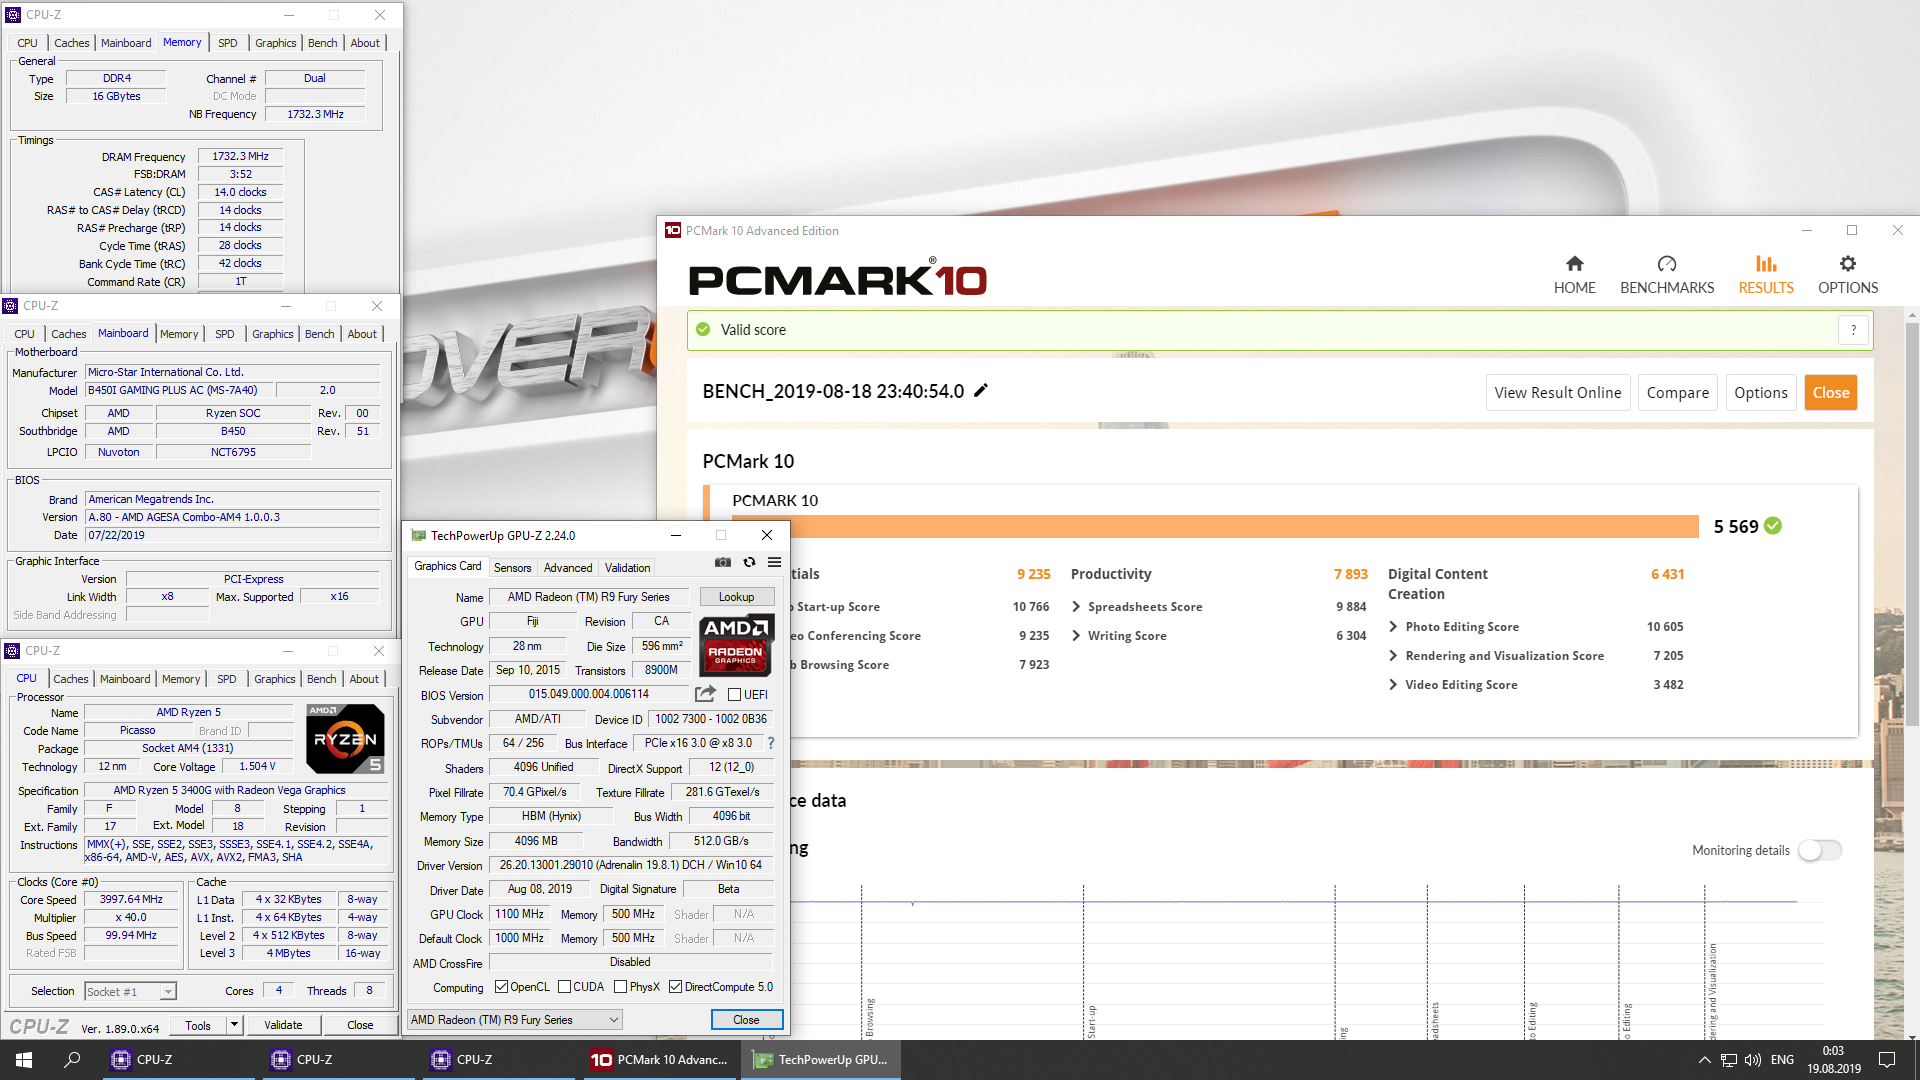The height and width of the screenshot is (1080, 1920).
Task: Switch to GPU-Z Sensors tab
Action: (512, 567)
